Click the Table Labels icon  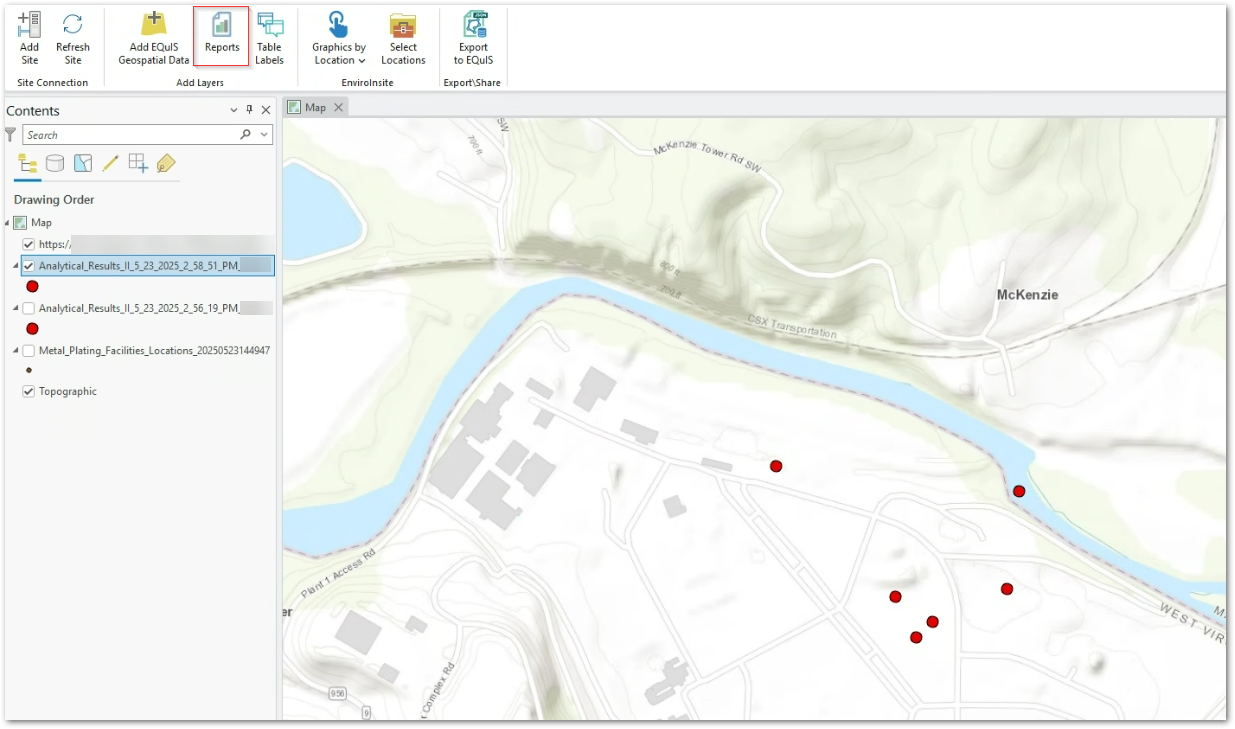[269, 37]
